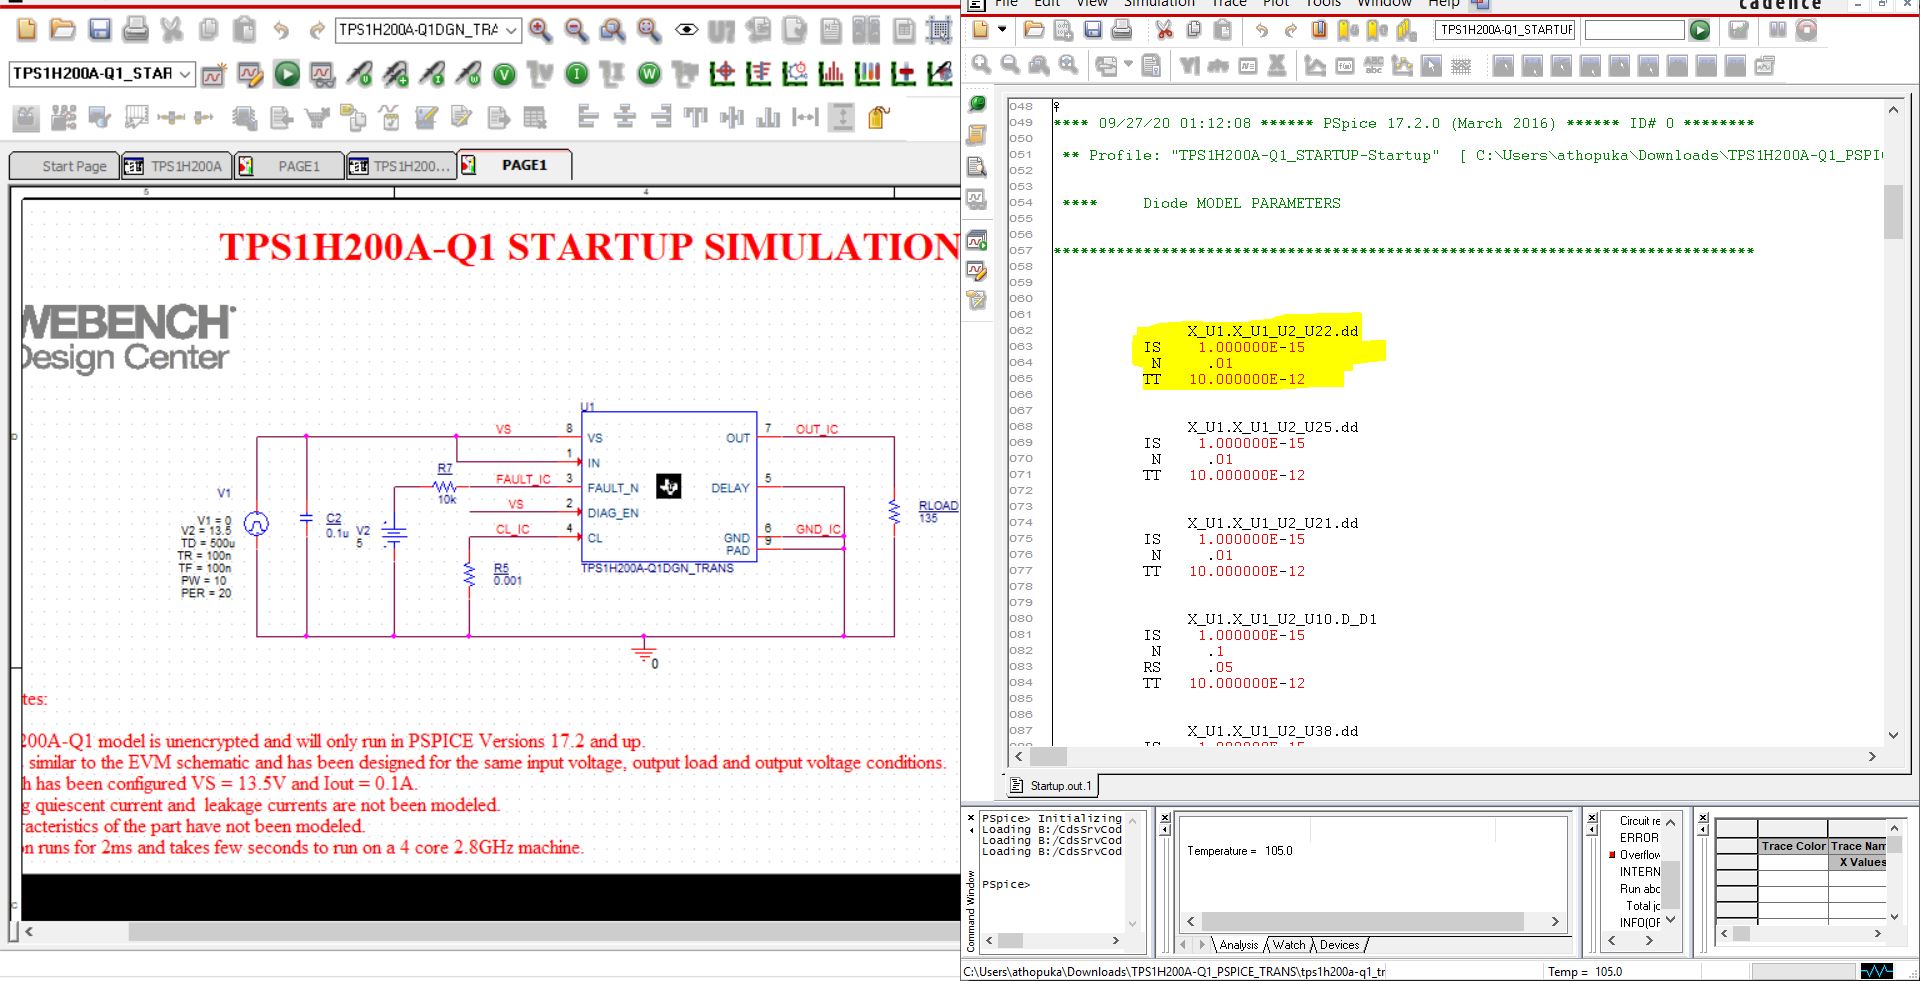Switch to the Start Page tab
Image resolution: width=1920 pixels, height=981 pixels.
64,166
